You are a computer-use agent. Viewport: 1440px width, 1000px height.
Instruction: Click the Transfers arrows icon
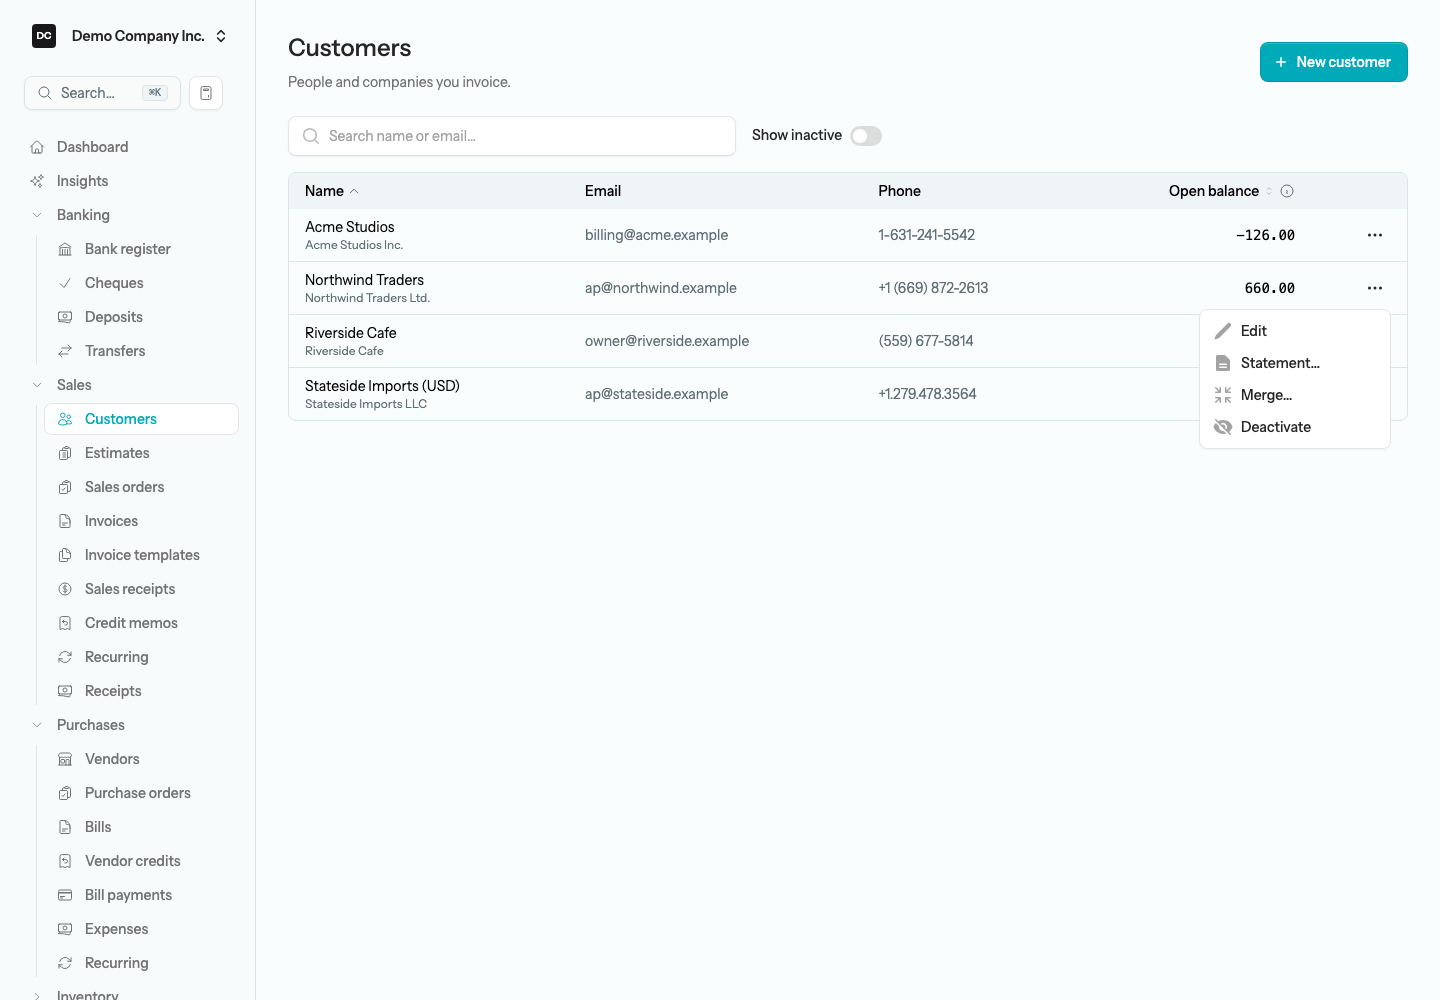click(x=65, y=351)
